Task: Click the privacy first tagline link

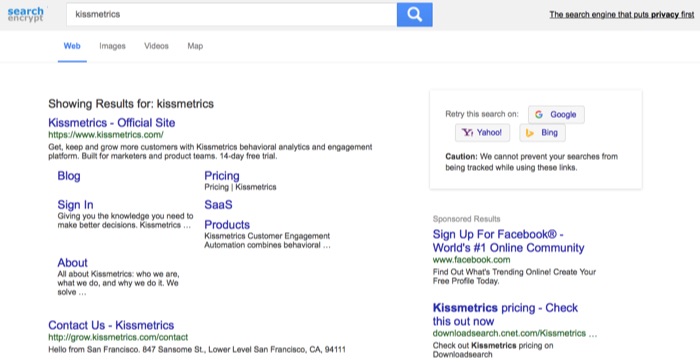Action: point(621,15)
